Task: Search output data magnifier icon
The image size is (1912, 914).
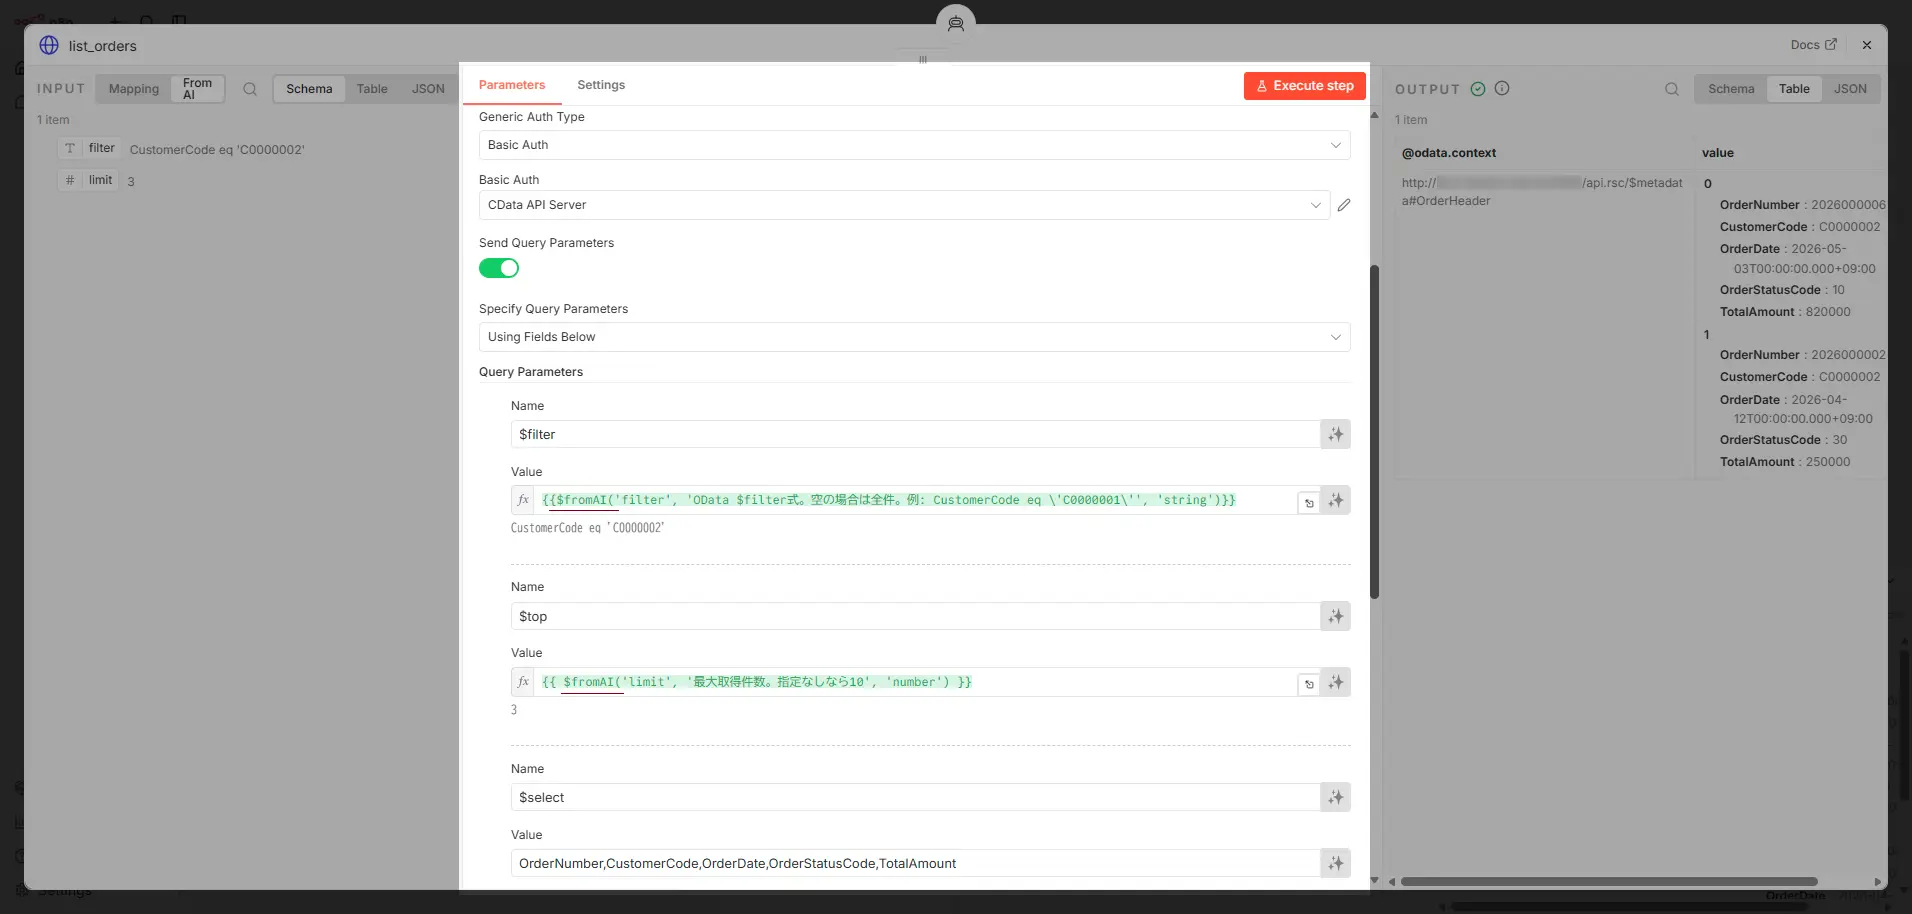Action: coord(1672,89)
